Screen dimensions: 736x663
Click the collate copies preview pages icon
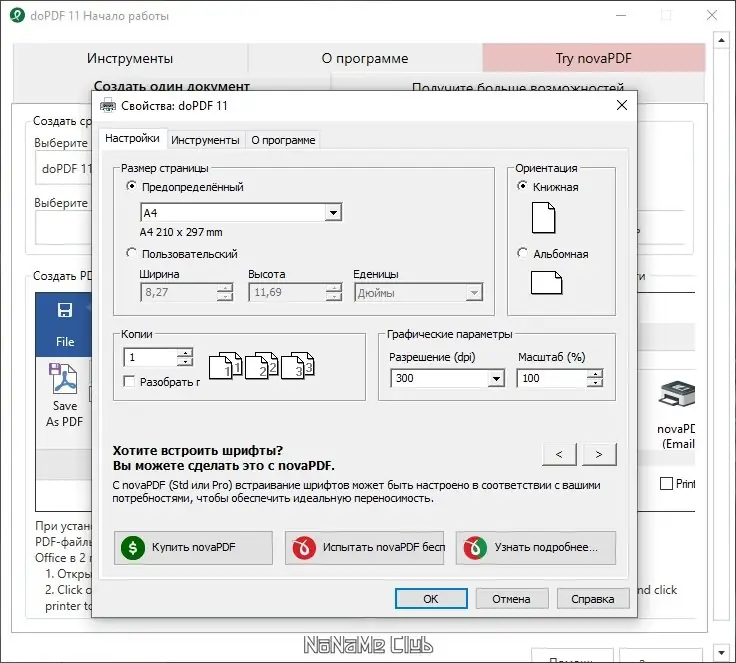pyautogui.click(x=261, y=365)
